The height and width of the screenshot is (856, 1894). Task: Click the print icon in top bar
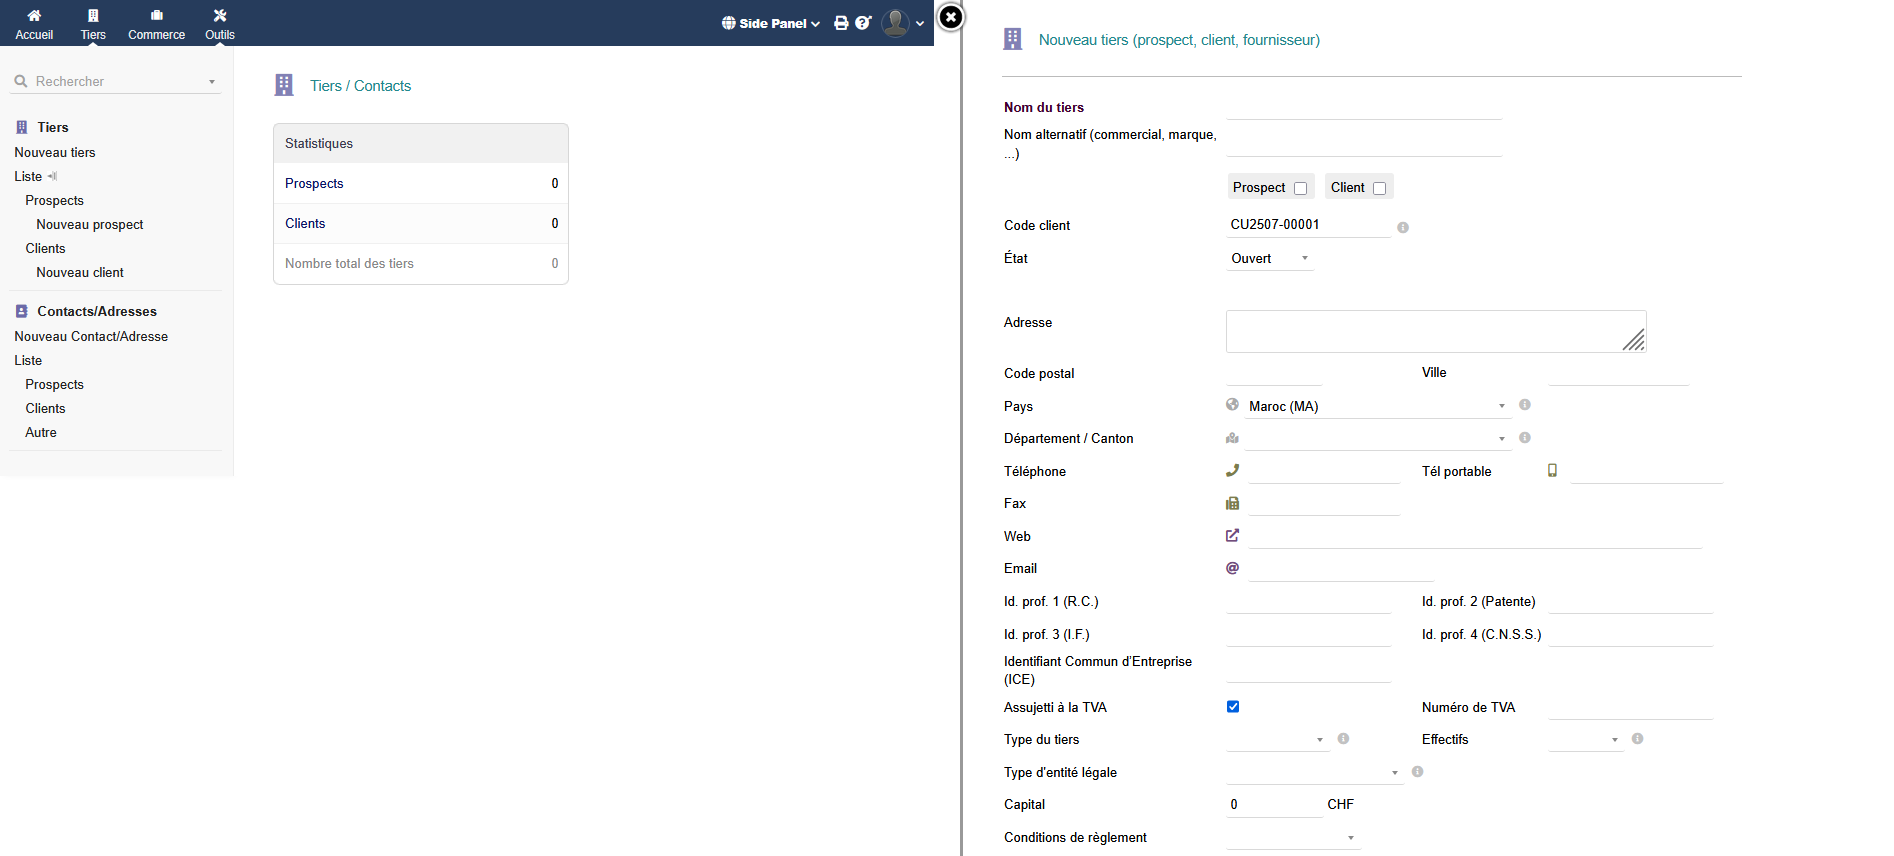click(x=841, y=23)
